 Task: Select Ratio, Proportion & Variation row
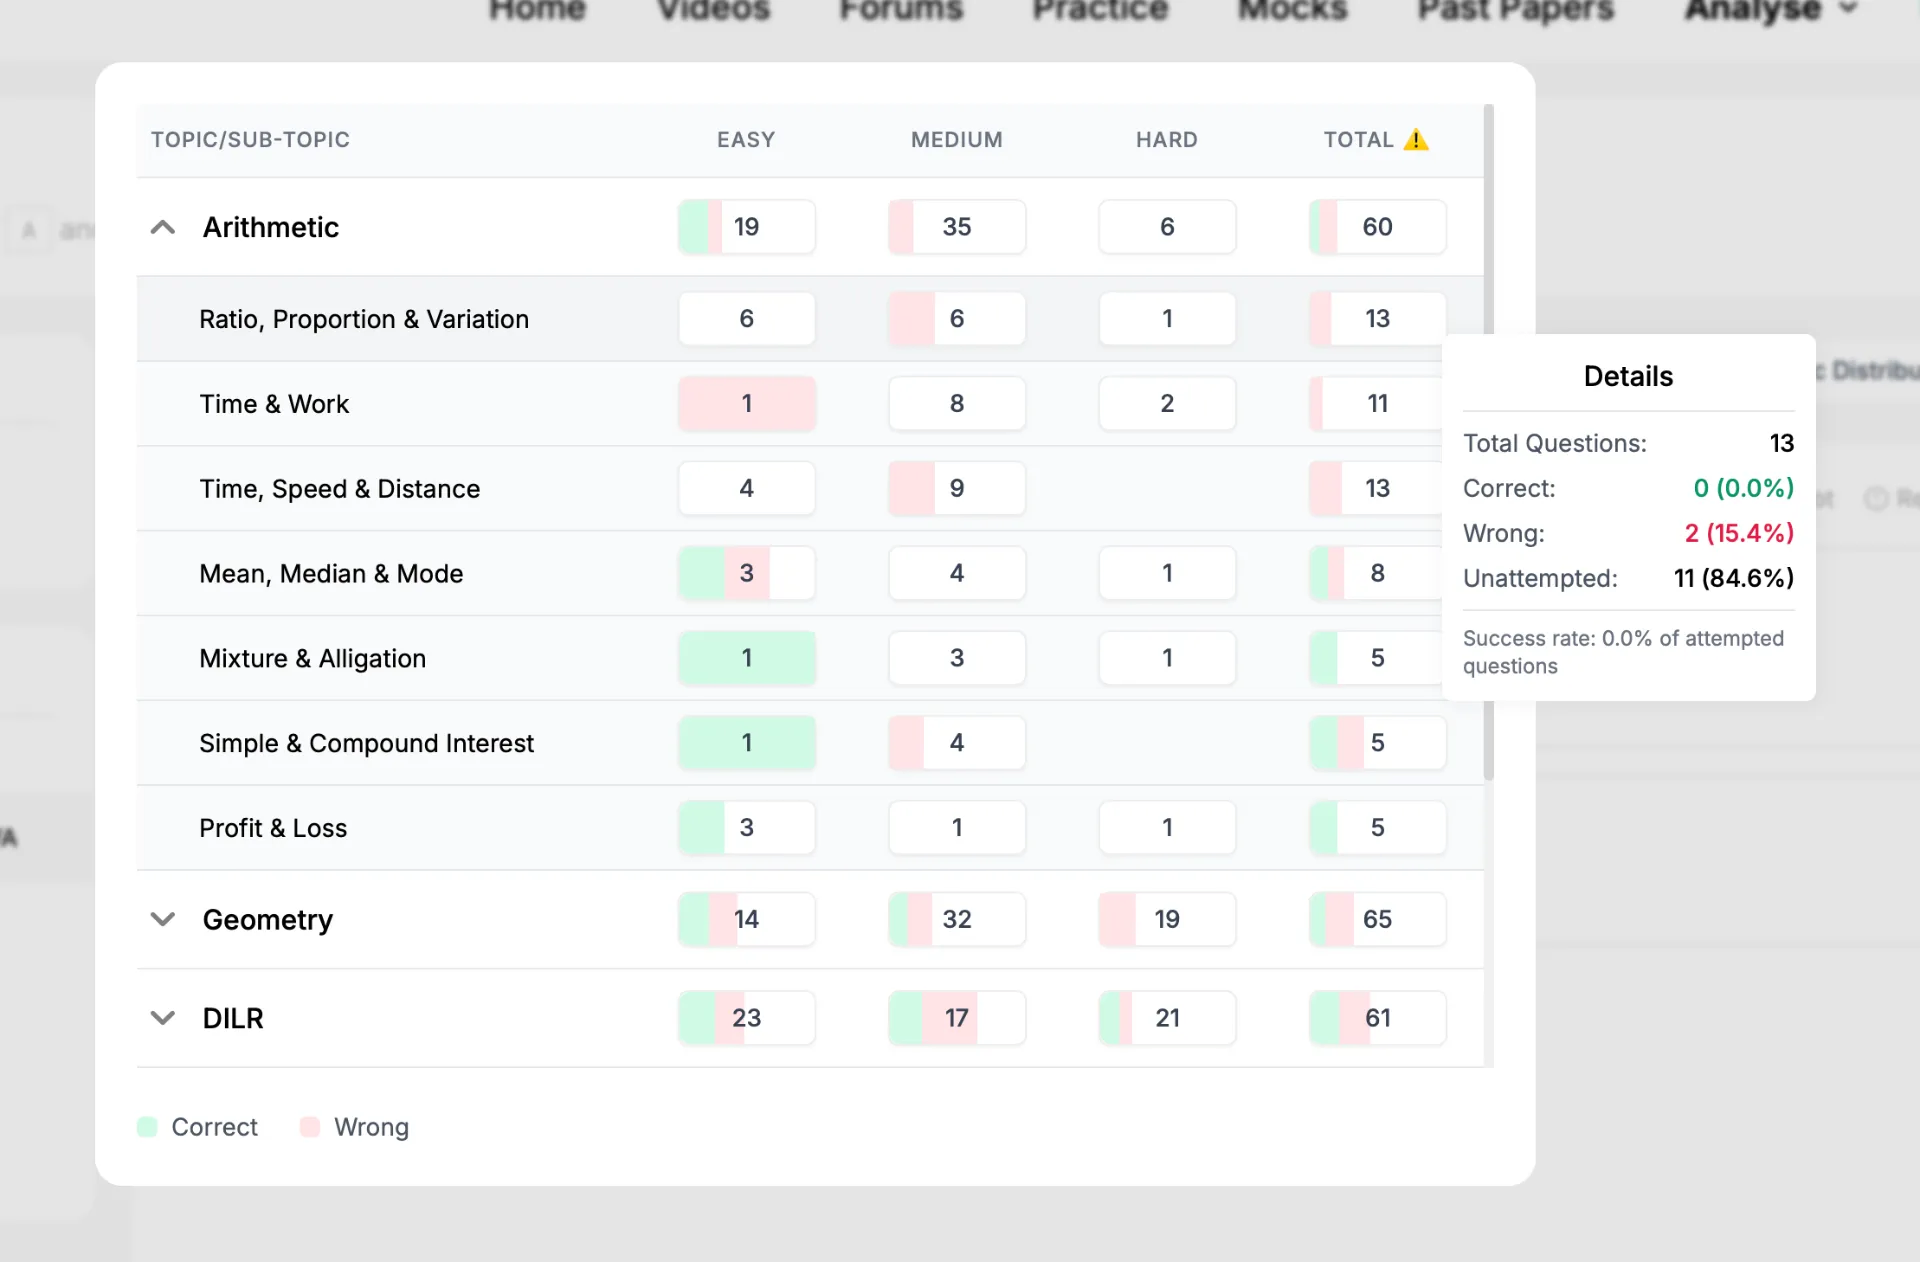coord(810,319)
